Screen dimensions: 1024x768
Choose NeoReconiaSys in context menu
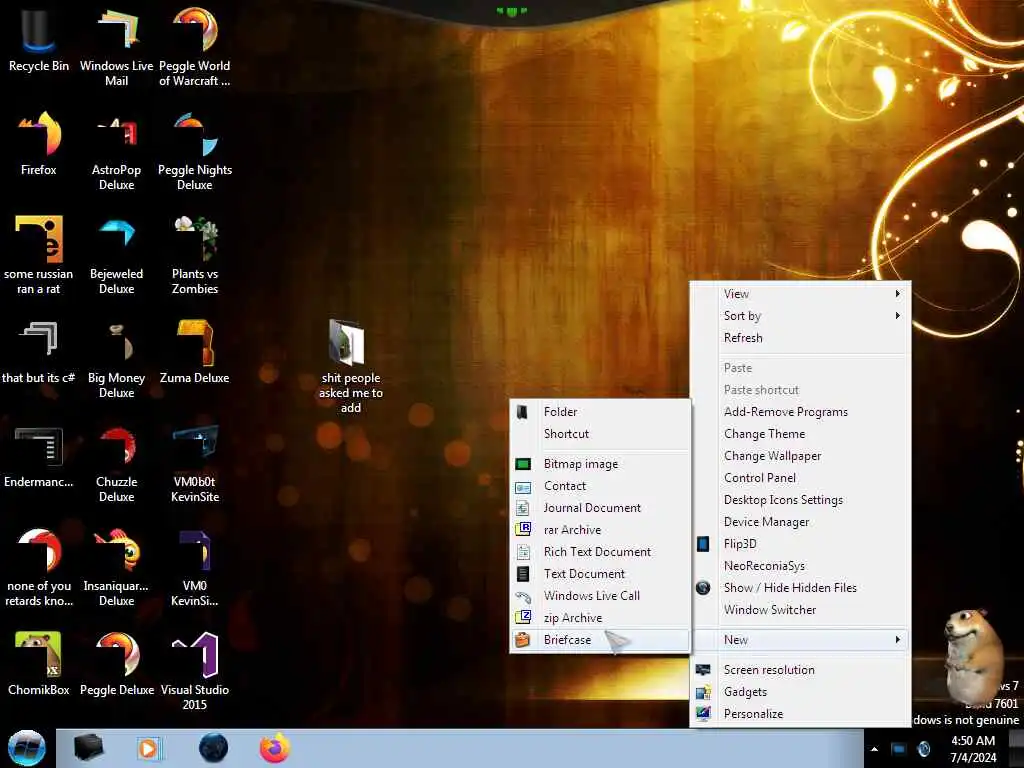(x=800, y=566)
